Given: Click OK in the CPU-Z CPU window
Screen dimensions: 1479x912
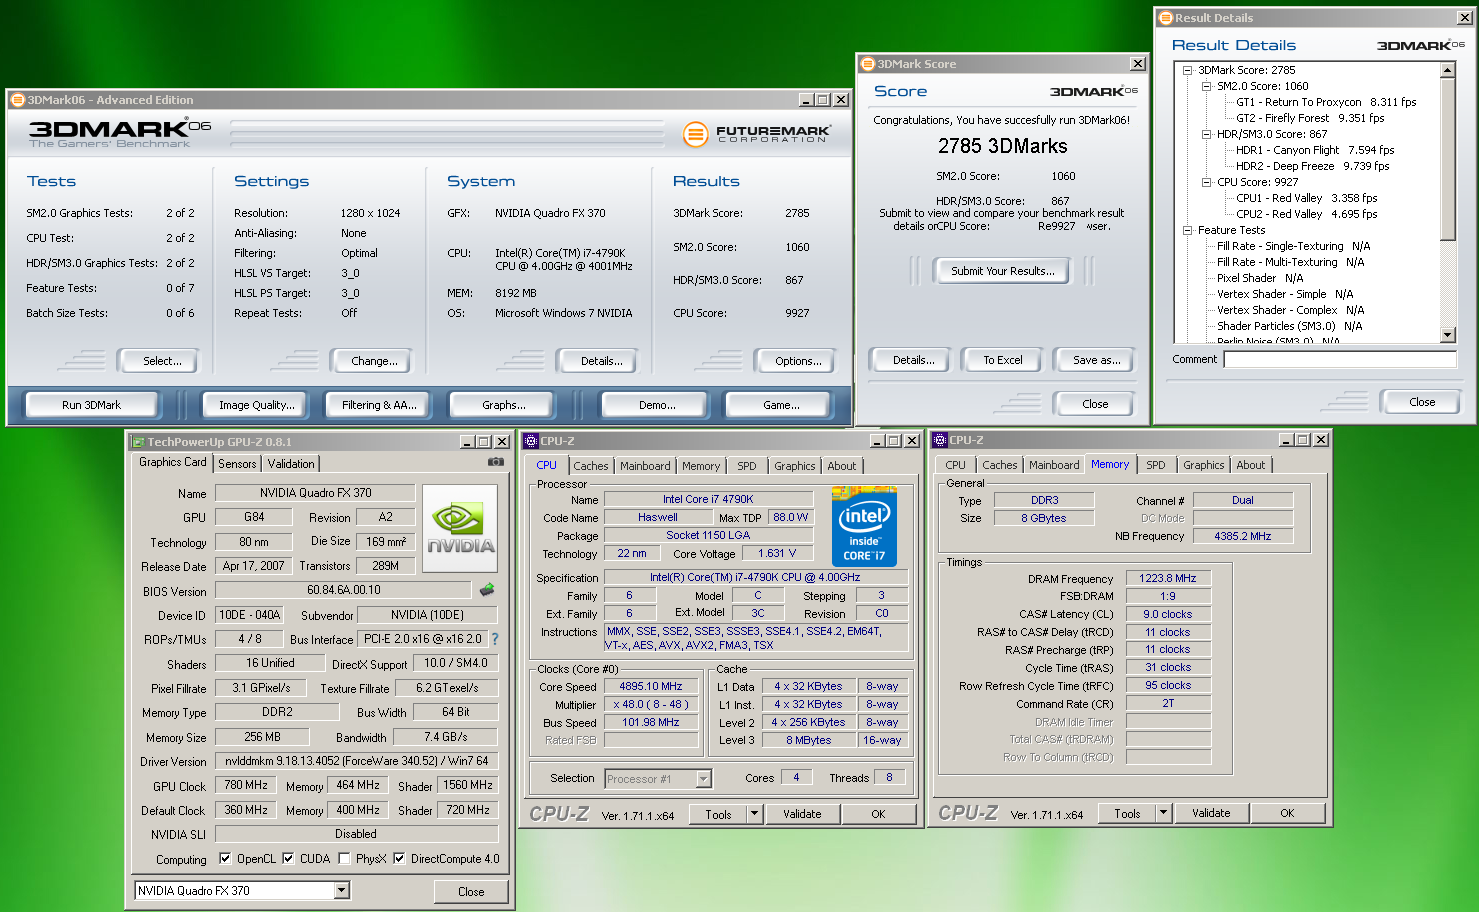Looking at the screenshot, I should tap(878, 814).
